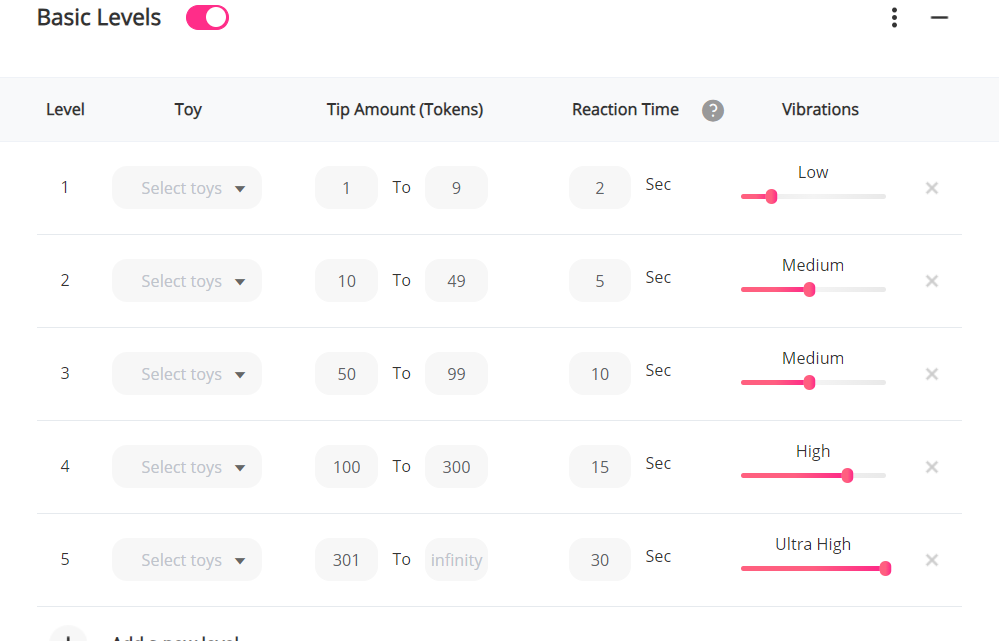Open the three-dot options menu
The width and height of the screenshot is (999, 641).
(894, 18)
